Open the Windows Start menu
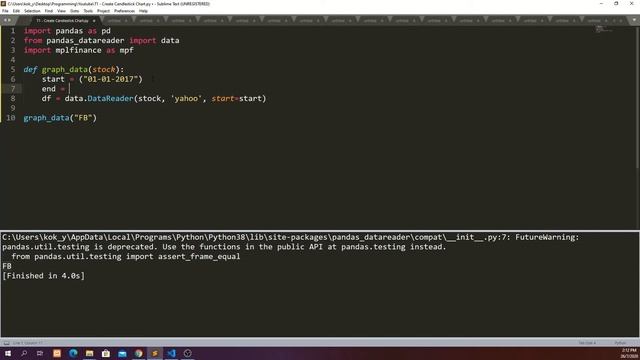This screenshot has width=640, height=360. click(8, 353)
